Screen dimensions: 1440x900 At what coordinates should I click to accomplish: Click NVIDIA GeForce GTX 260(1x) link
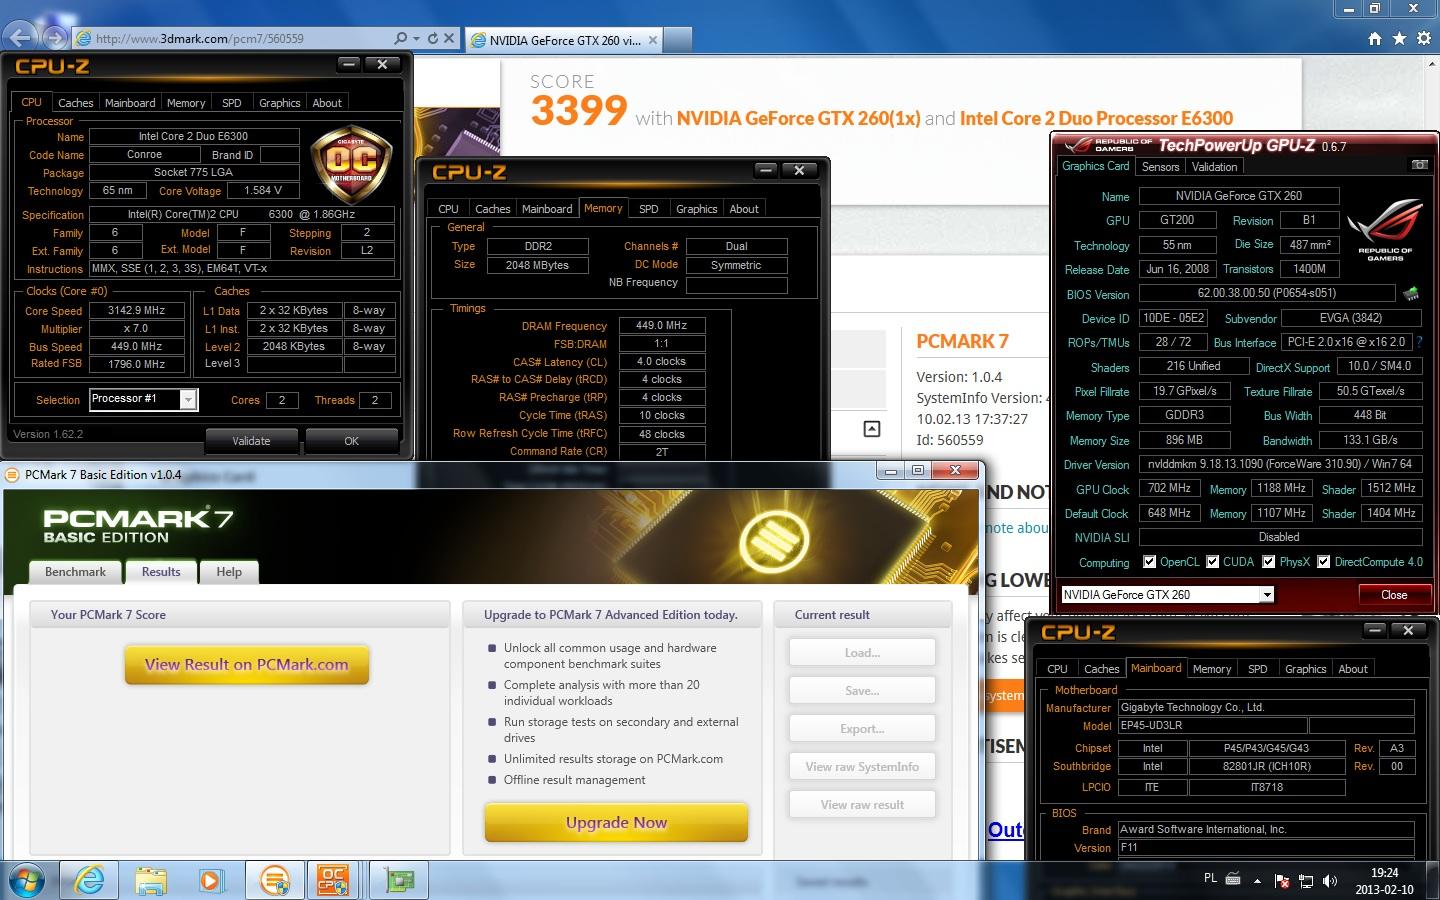click(798, 118)
